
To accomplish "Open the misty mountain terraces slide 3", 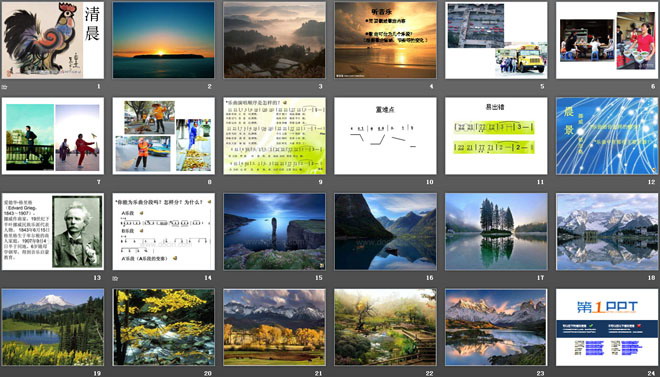I will (x=274, y=40).
